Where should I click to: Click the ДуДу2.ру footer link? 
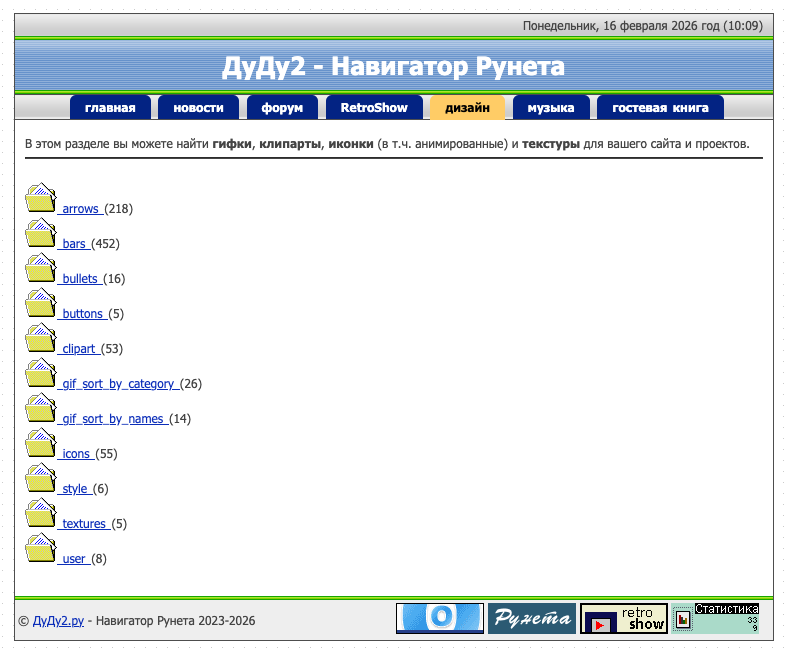57,621
